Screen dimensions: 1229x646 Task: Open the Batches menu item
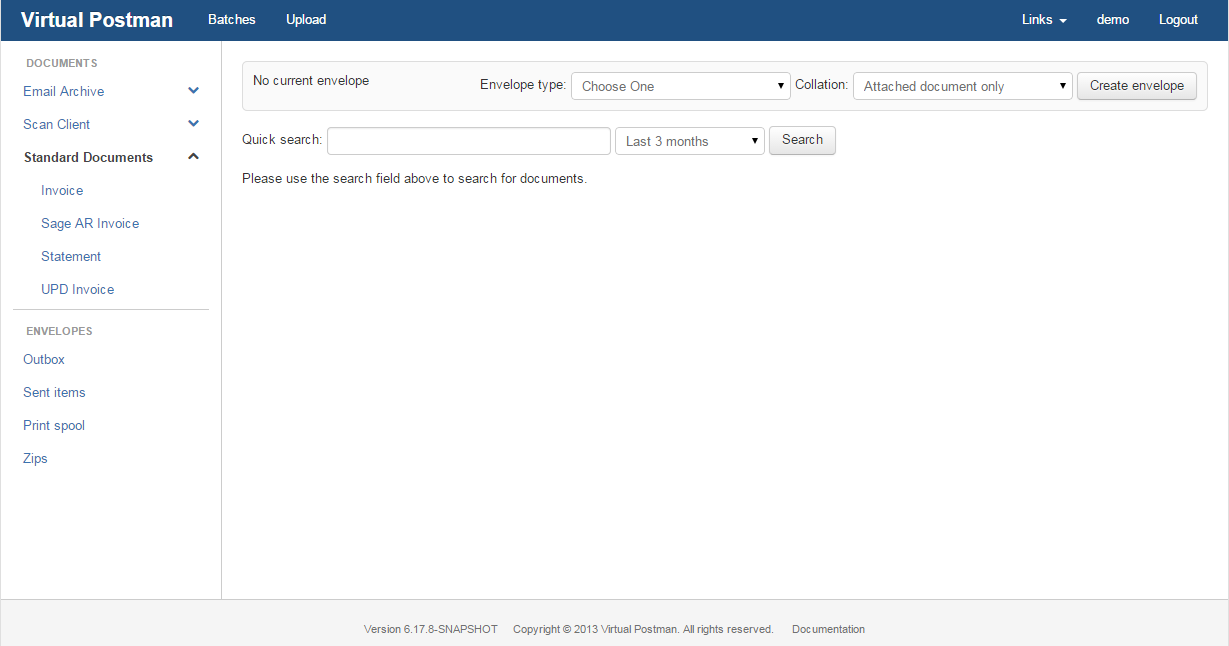231,20
